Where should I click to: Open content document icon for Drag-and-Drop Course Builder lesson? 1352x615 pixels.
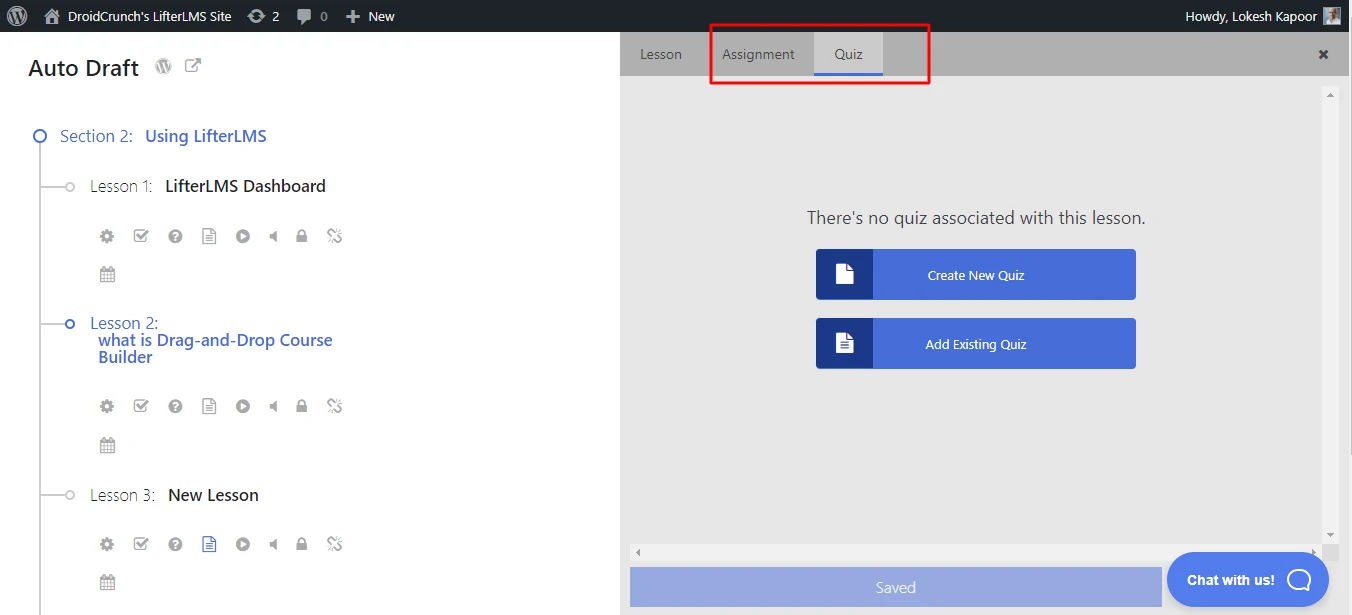pos(209,407)
